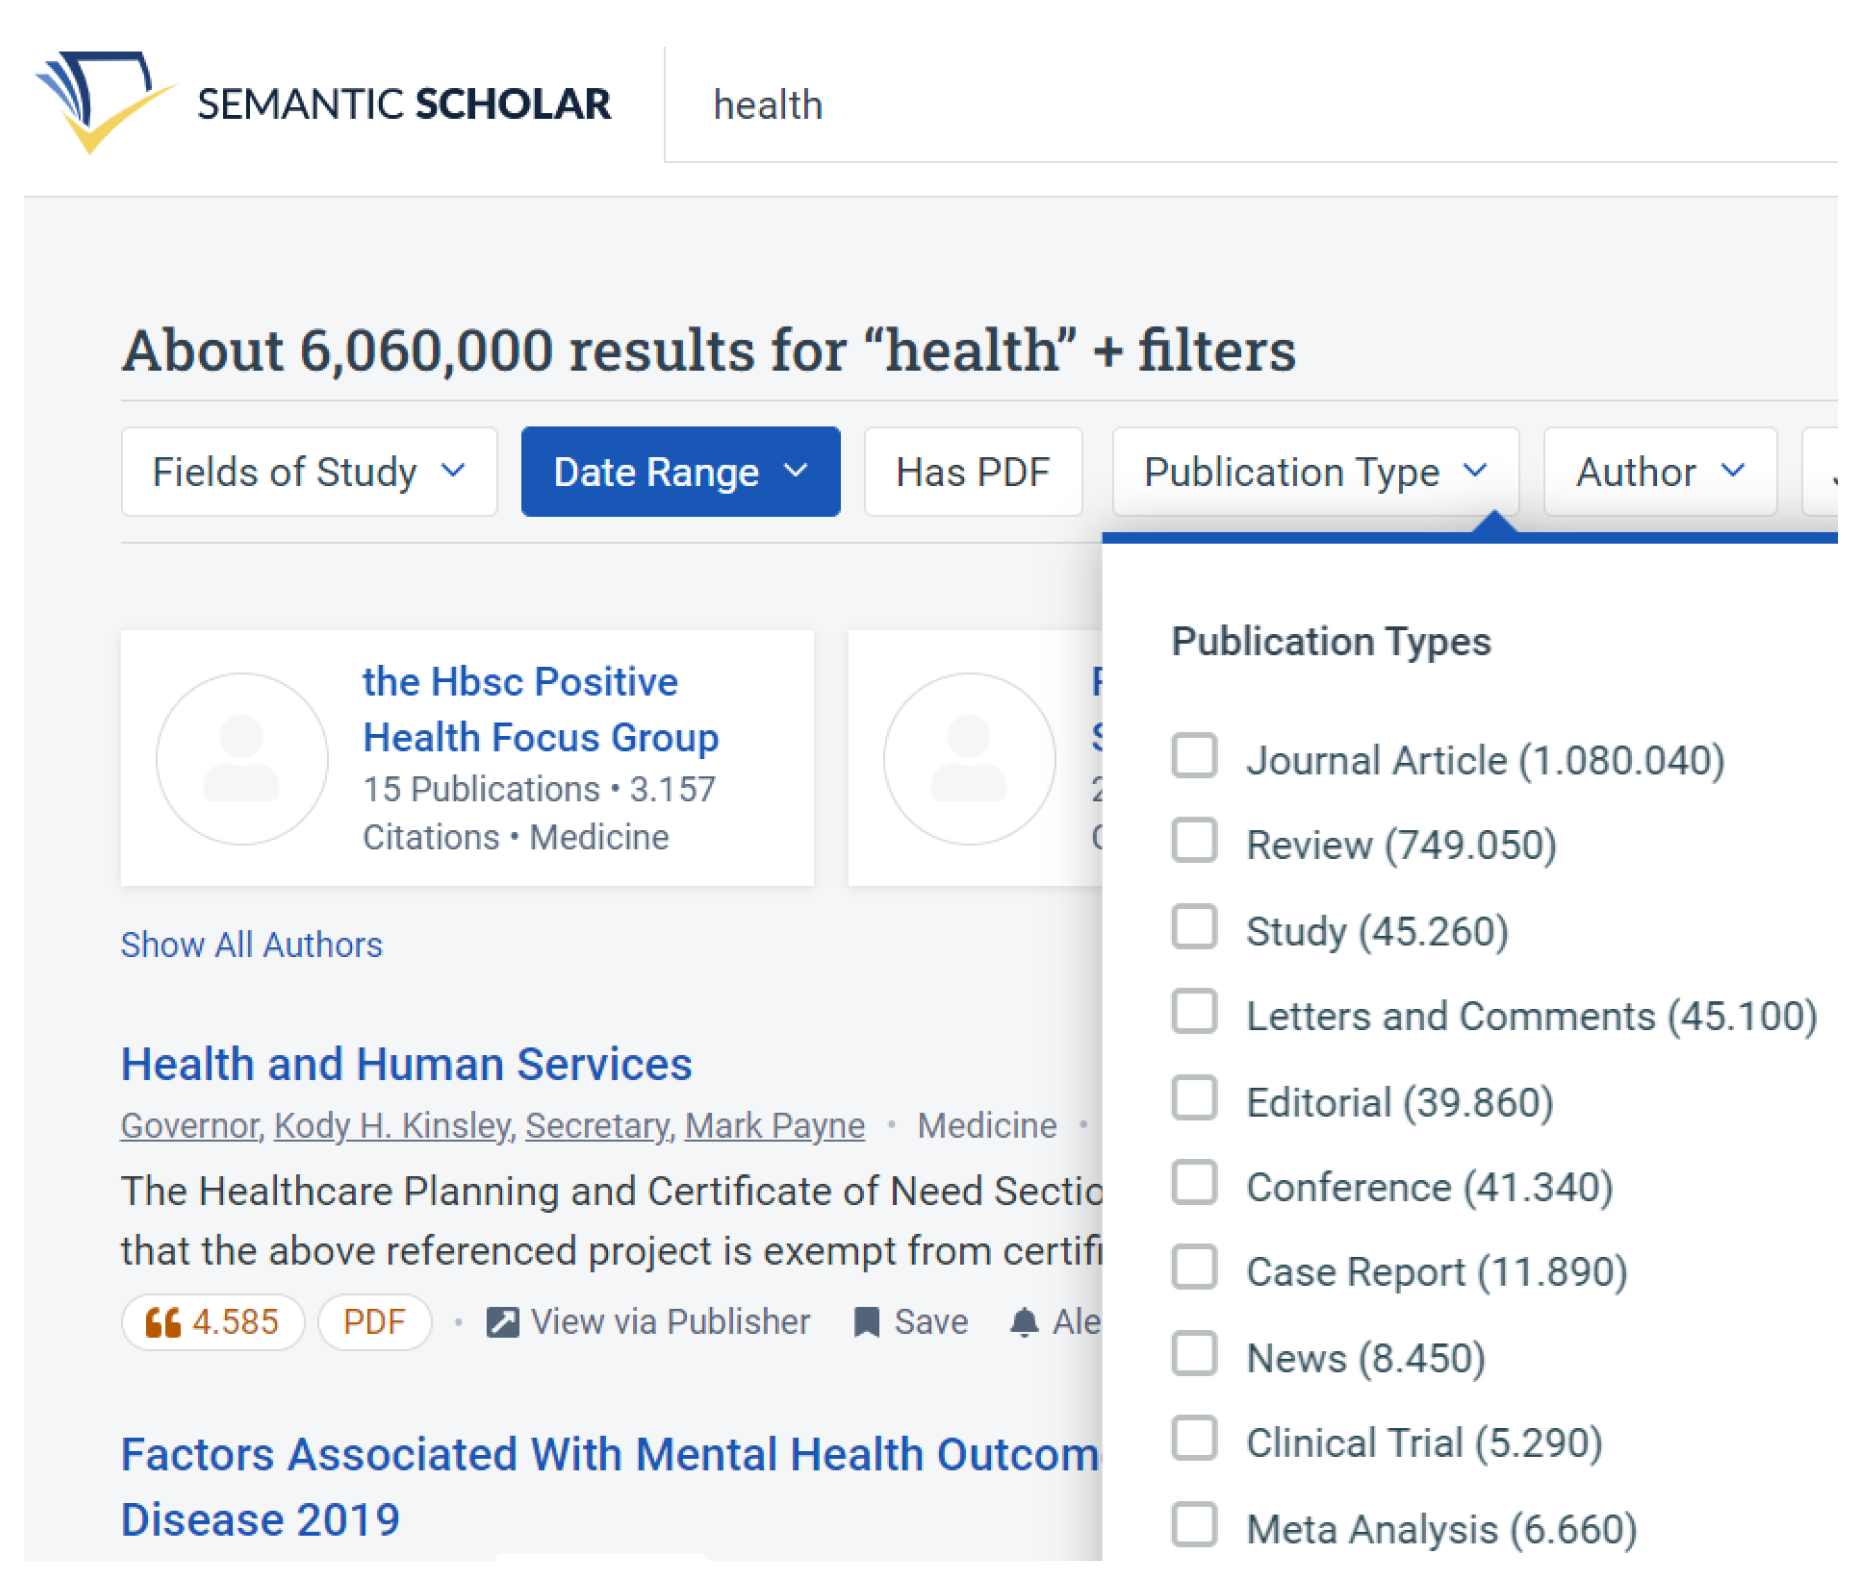
Task: Click the View via Publisher external-link icon
Action: 502,1322
